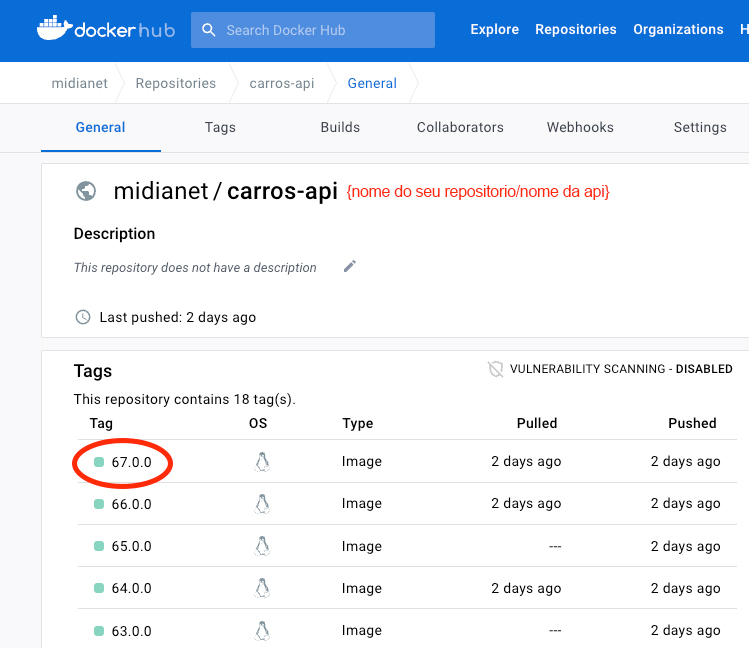The image size is (749, 648).
Task: Click the pencil icon to edit description
Action: tap(349, 266)
